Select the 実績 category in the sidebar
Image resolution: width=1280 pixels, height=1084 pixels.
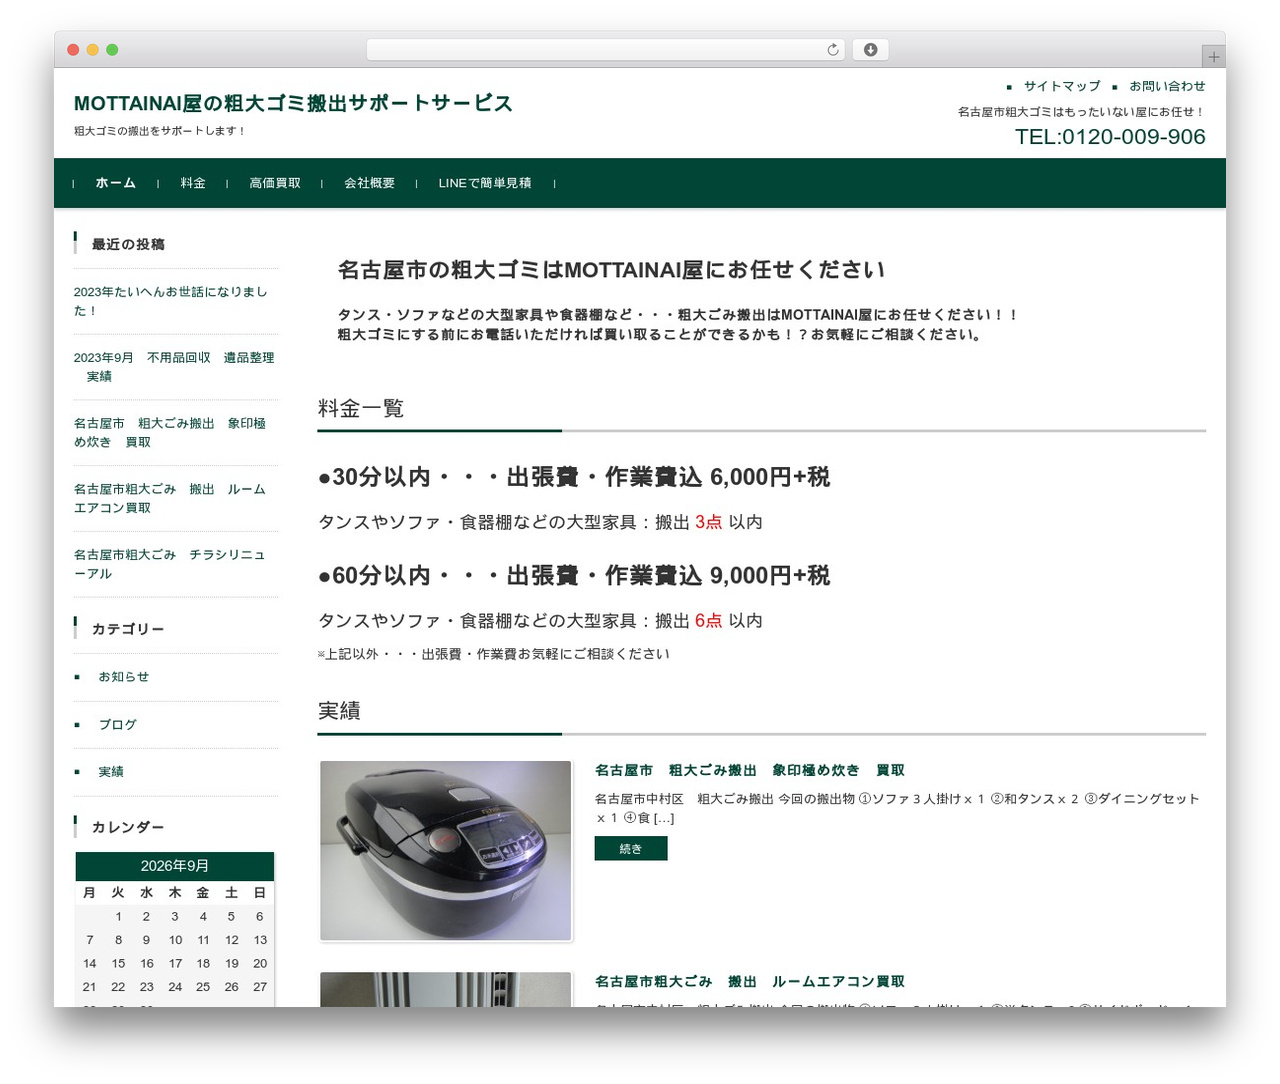[111, 772]
